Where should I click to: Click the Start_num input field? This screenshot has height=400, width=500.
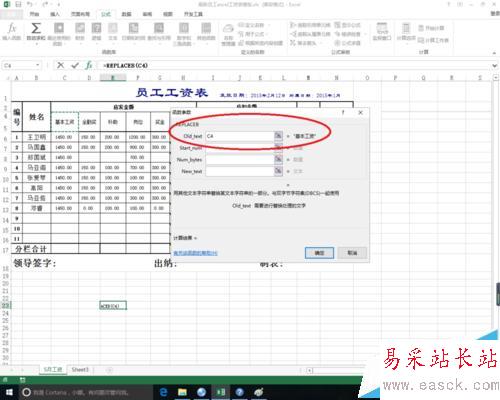pos(240,148)
